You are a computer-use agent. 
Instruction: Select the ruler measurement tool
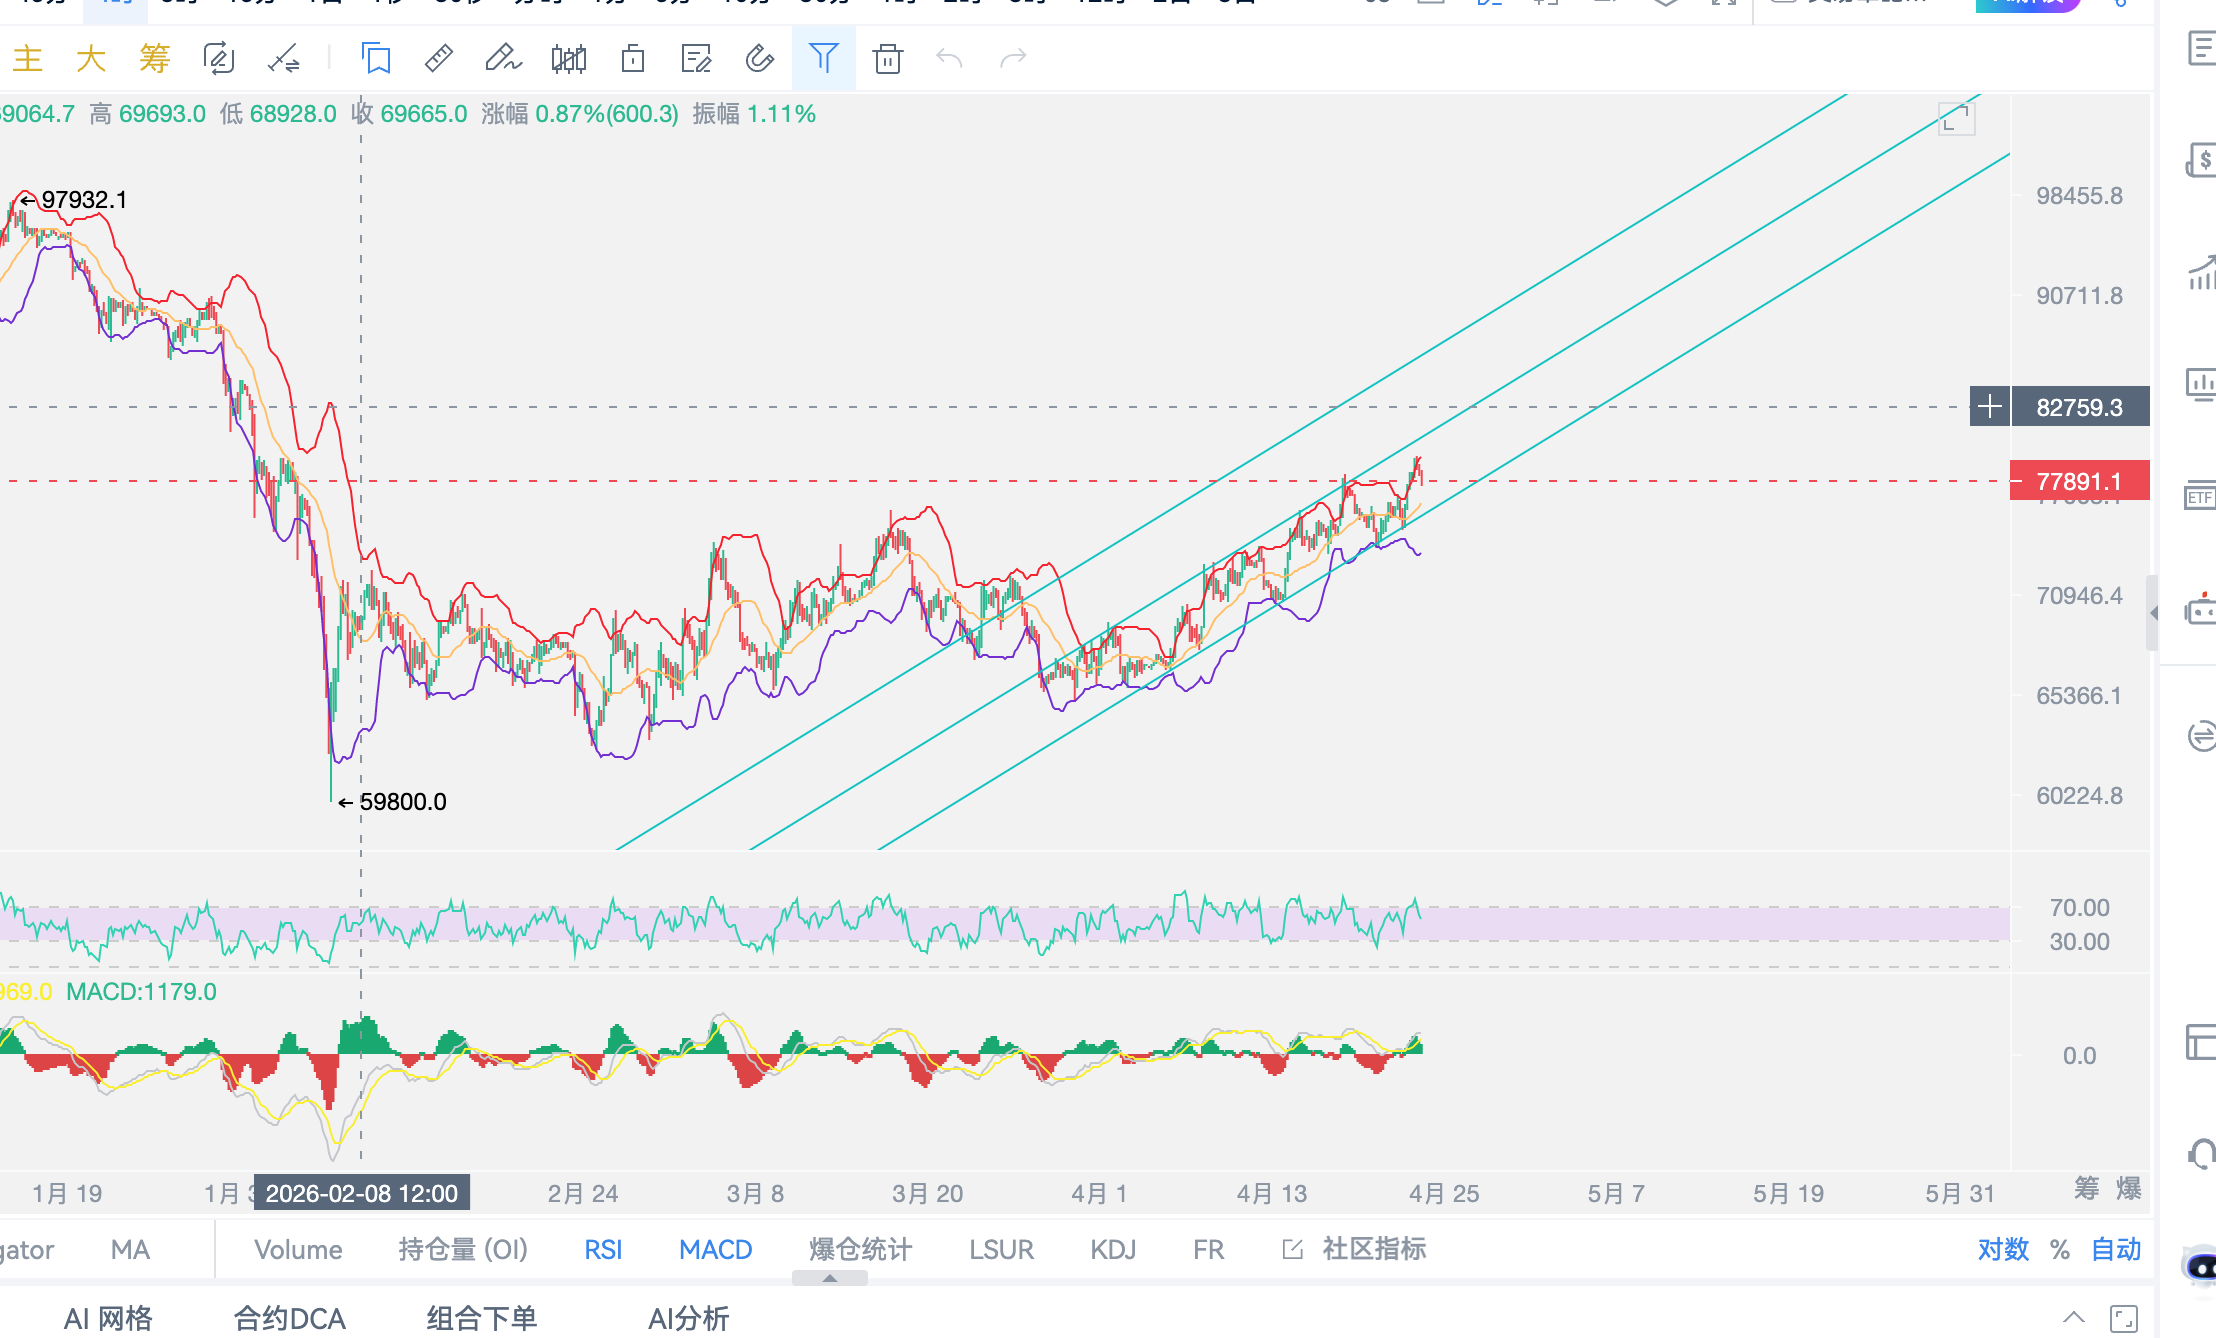438,59
